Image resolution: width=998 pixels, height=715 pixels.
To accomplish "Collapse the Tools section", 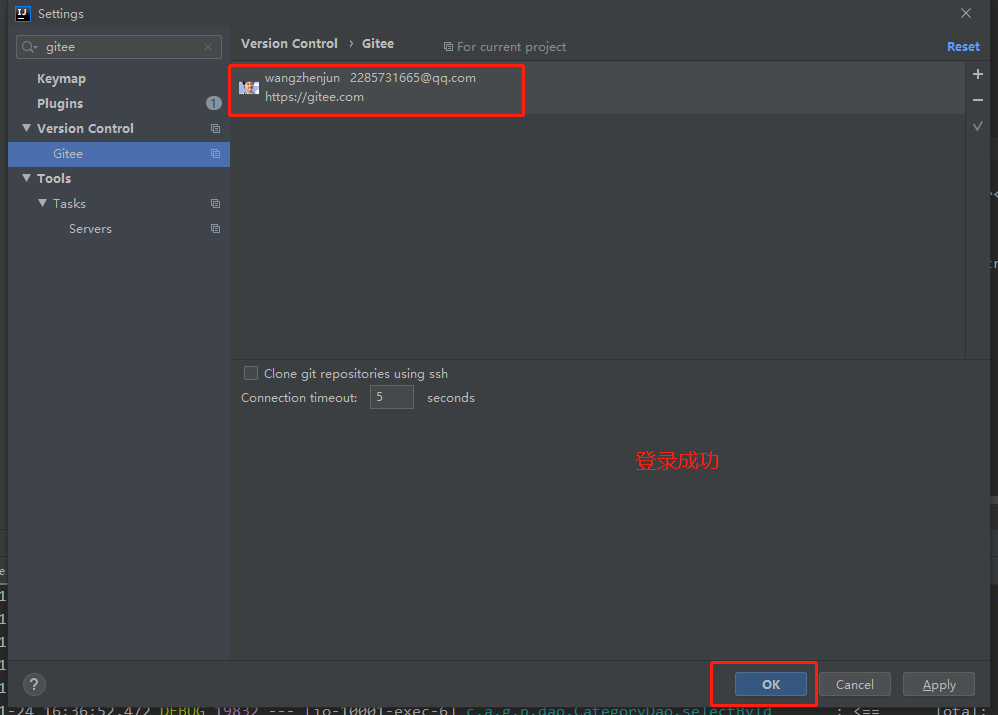I will [26, 178].
